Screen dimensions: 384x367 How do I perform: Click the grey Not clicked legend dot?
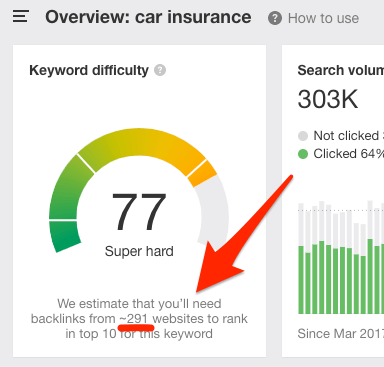click(303, 136)
